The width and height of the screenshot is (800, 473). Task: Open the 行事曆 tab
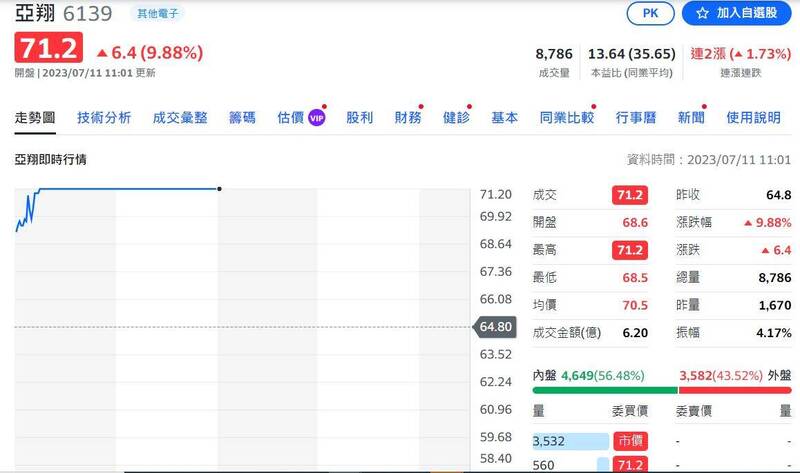point(636,118)
